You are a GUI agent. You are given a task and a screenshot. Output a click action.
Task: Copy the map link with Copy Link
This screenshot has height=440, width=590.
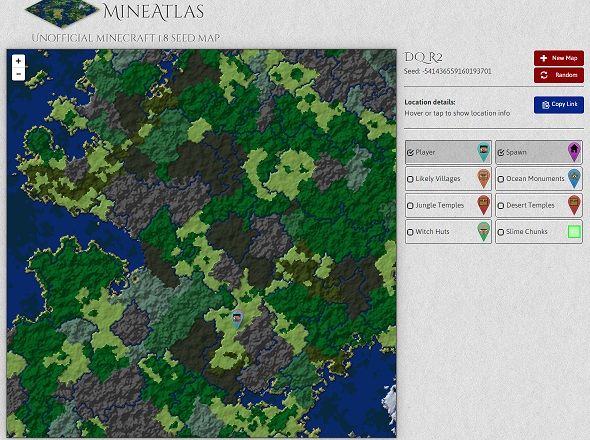point(559,105)
